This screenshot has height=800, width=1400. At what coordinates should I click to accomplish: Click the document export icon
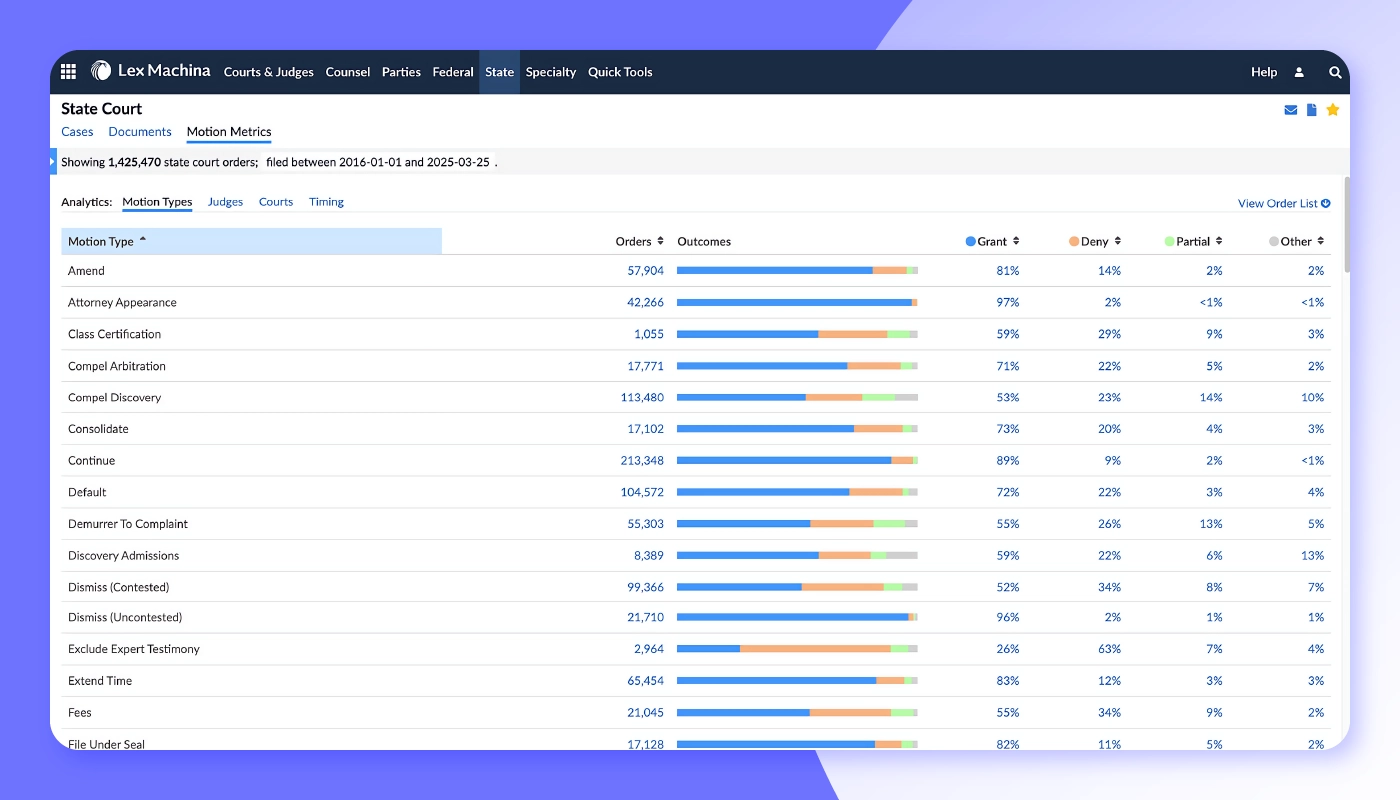[x=1311, y=110]
